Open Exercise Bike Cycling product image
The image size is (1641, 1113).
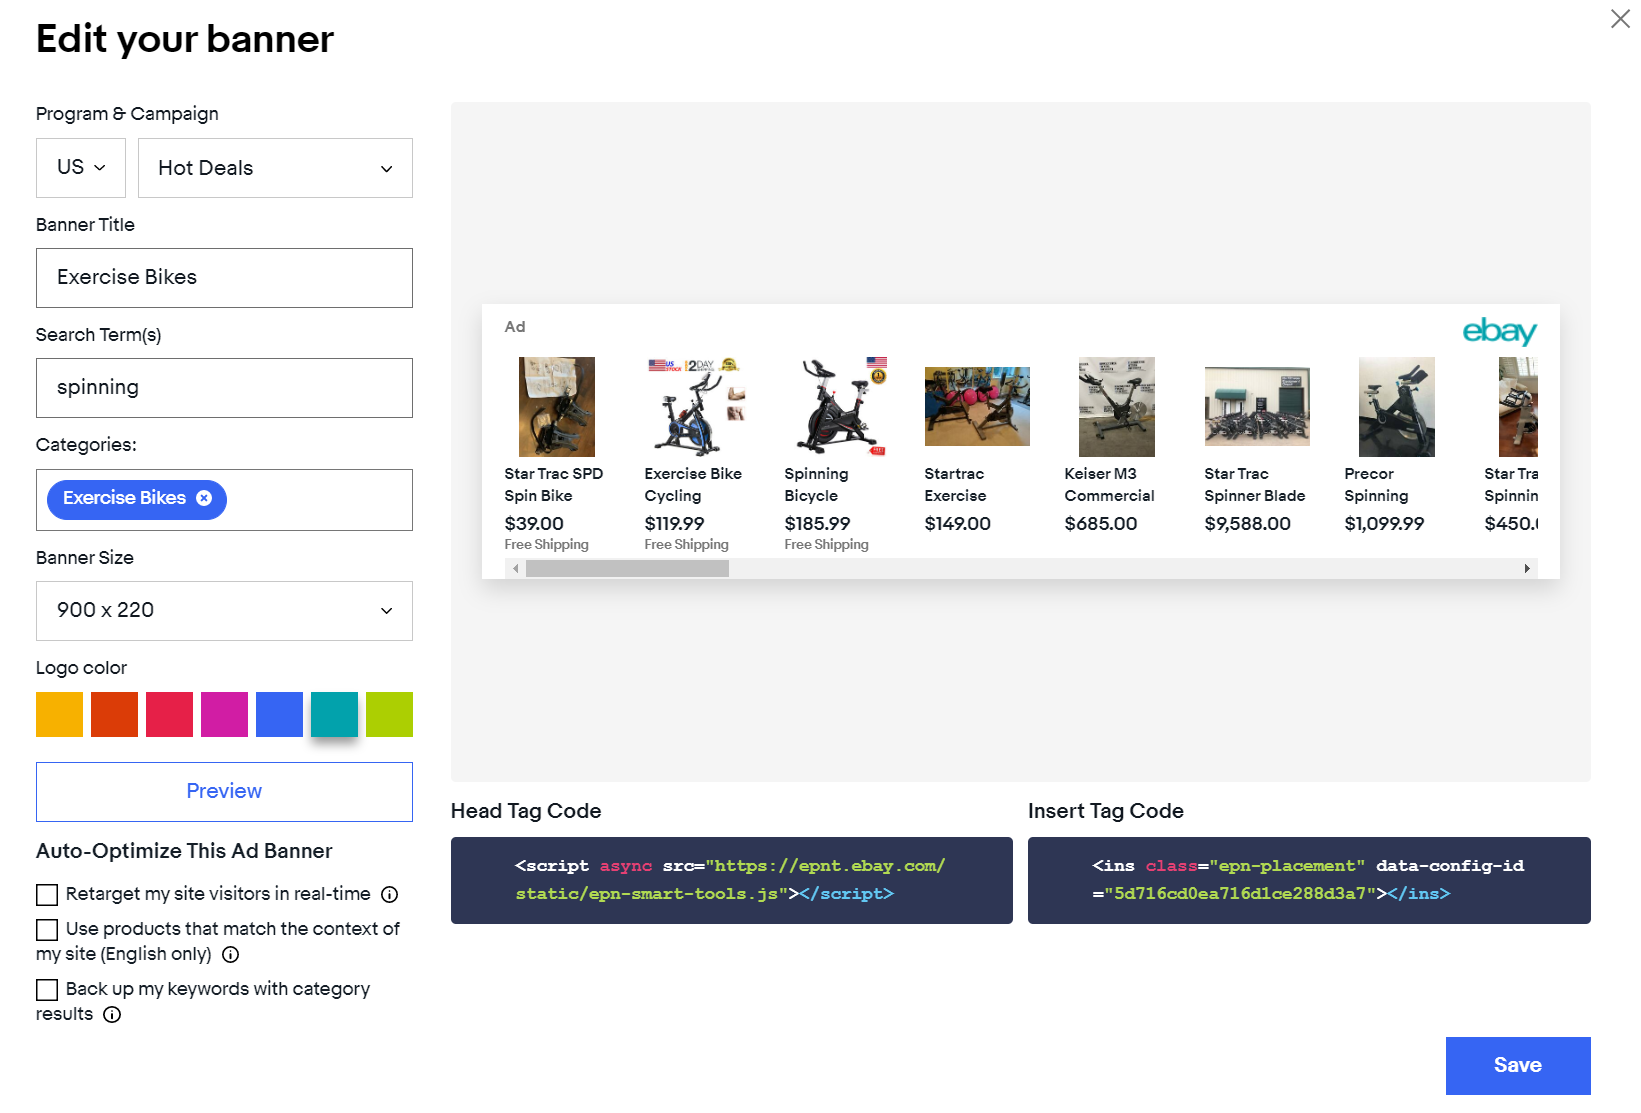point(697,407)
